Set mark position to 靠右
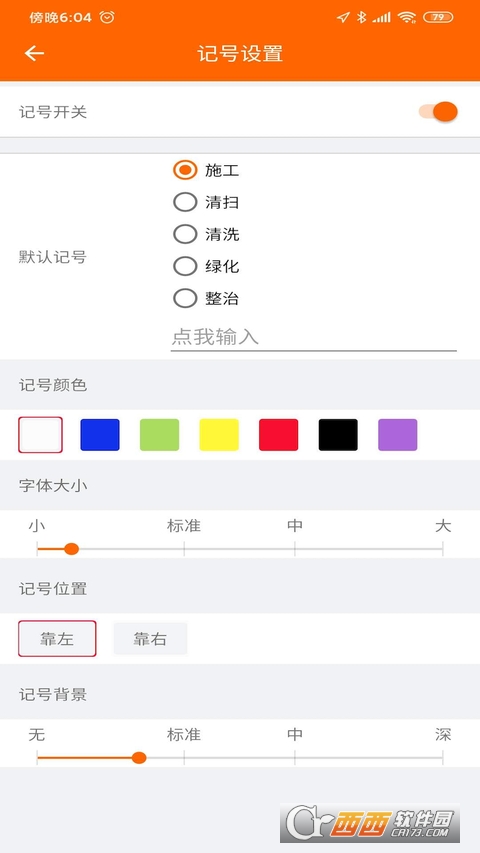Screen dimensions: 480x853 point(150,639)
